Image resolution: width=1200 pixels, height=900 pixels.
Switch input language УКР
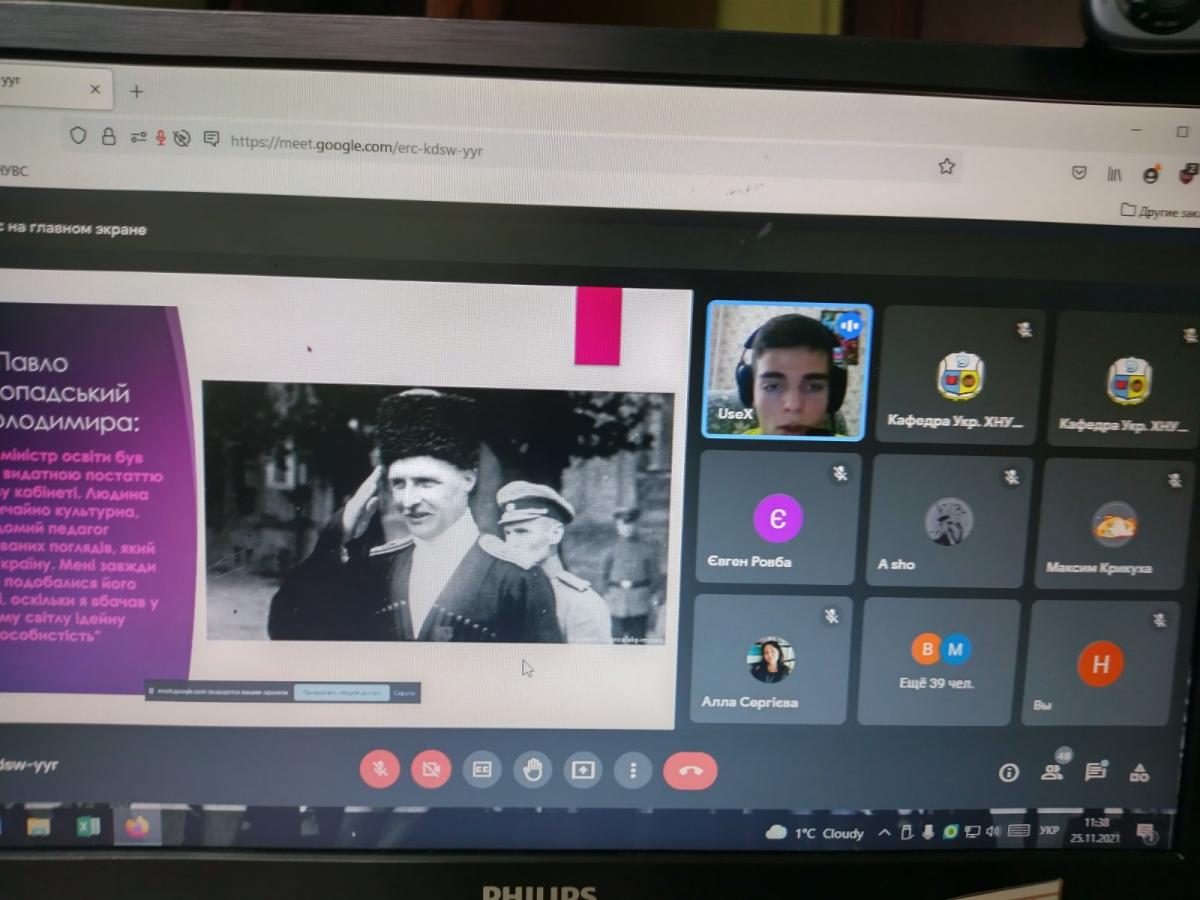(x=1049, y=830)
